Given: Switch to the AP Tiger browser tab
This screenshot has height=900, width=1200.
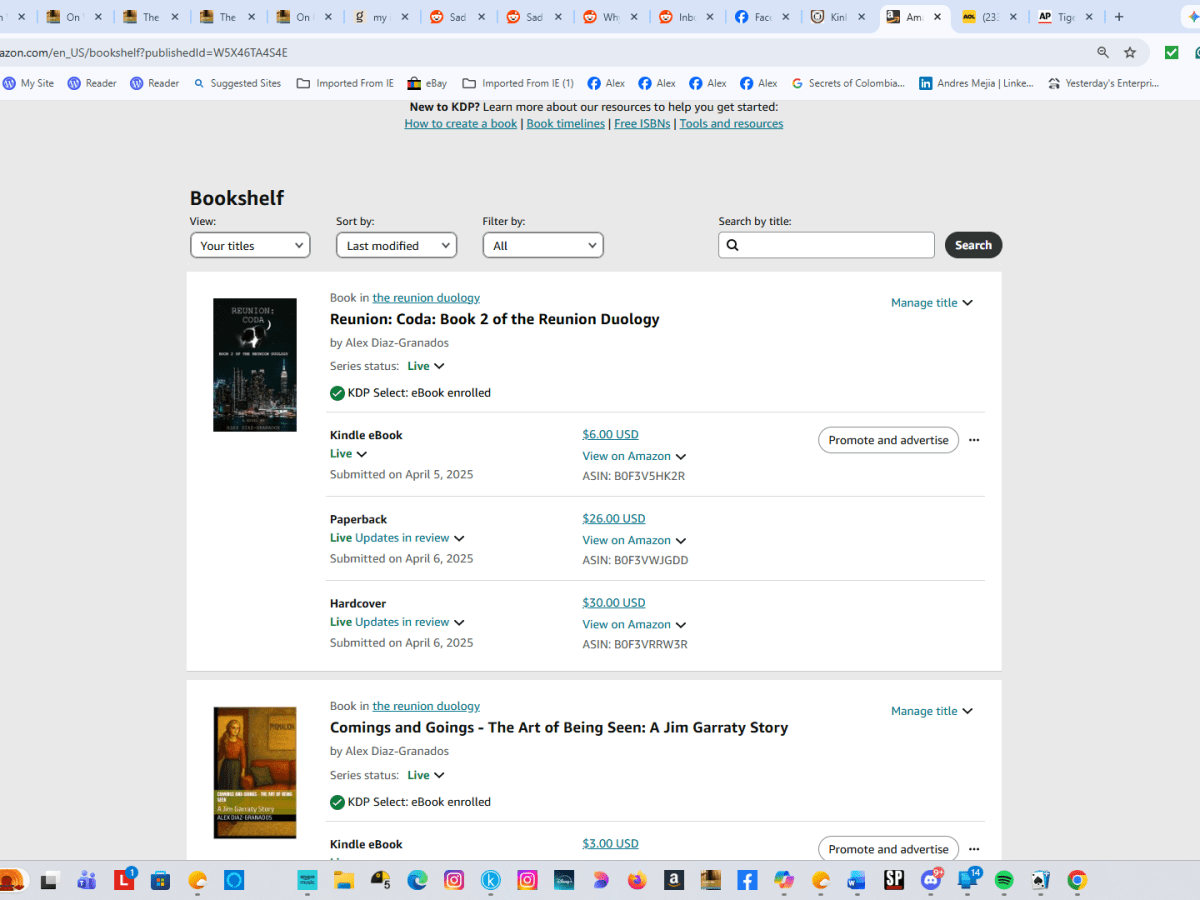Looking at the screenshot, I should 1065,17.
